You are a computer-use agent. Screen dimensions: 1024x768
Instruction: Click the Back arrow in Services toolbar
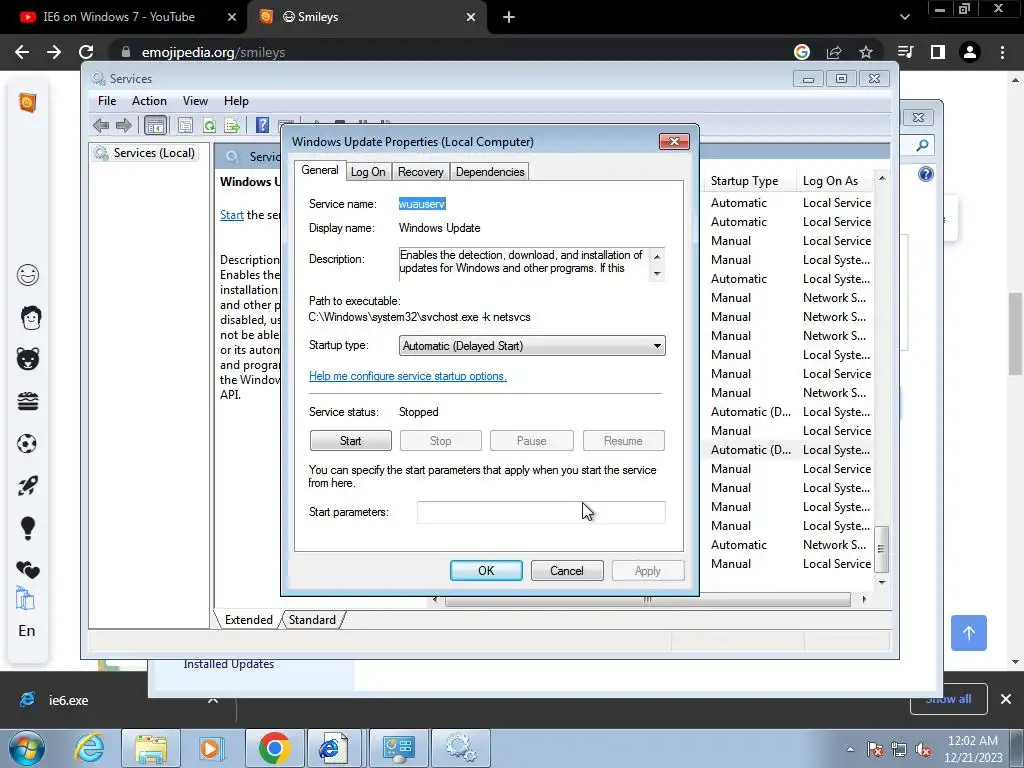pos(101,125)
